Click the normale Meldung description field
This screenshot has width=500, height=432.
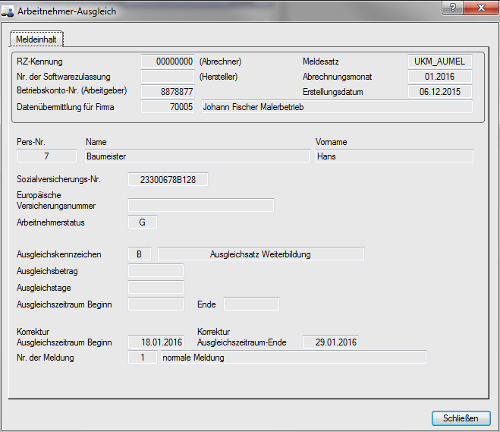point(294,357)
